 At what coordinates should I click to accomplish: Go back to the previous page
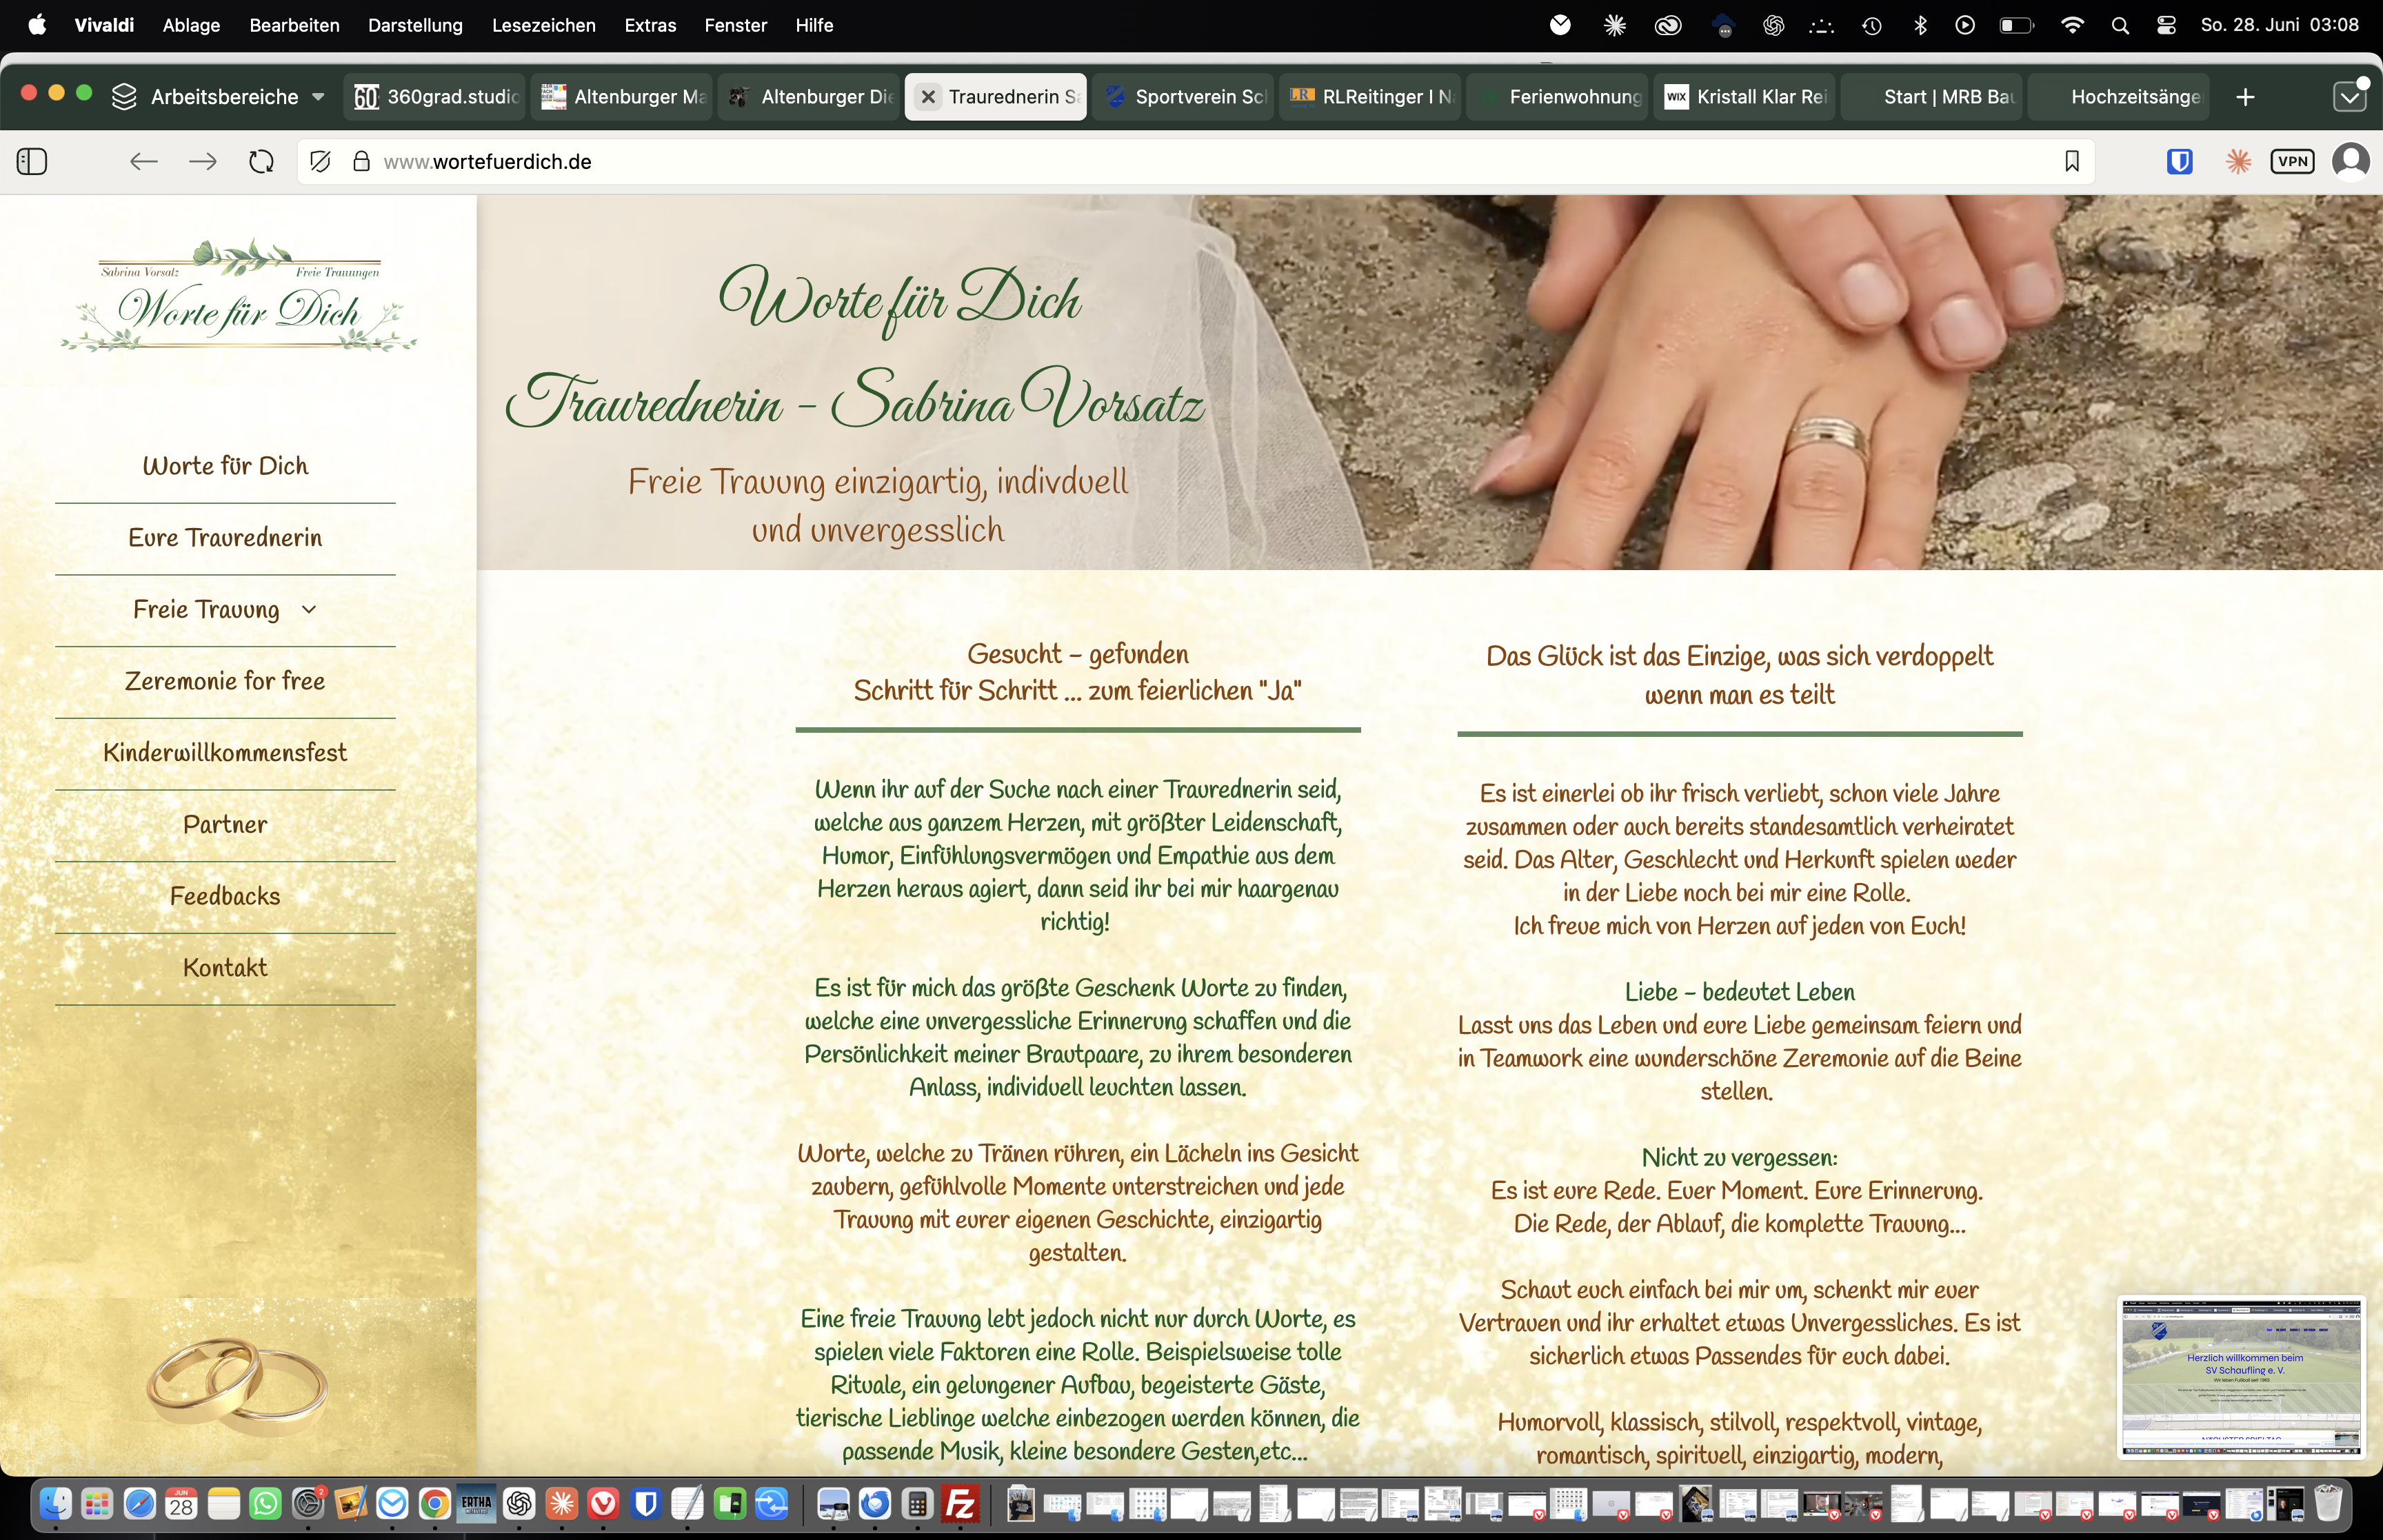144,161
